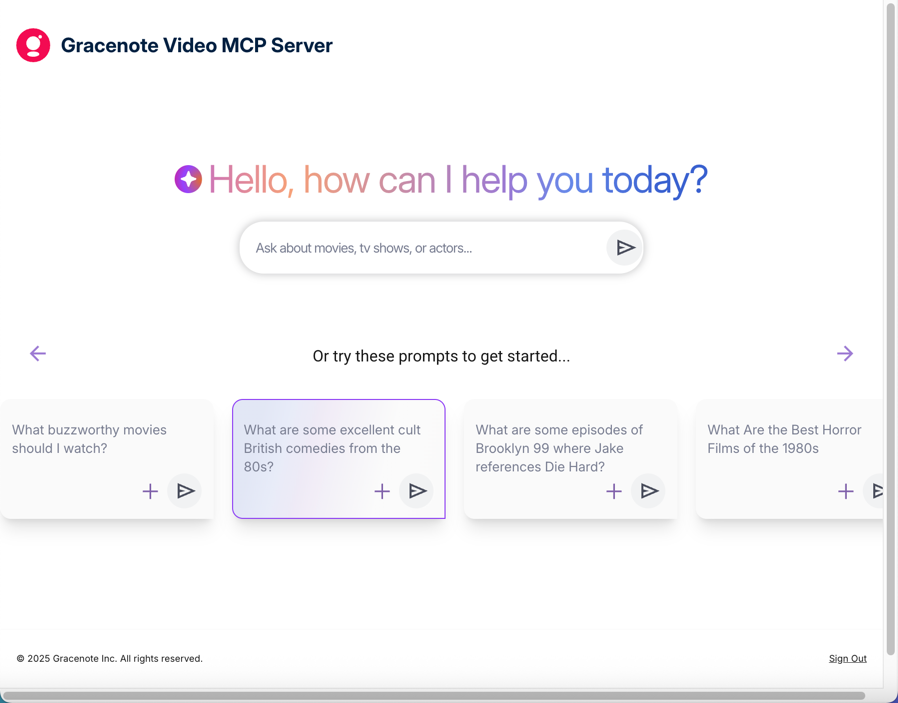Viewport: 898px width, 703px height.
Task: Click the horizontal scrollbar at the bottom
Action: [x=434, y=695]
